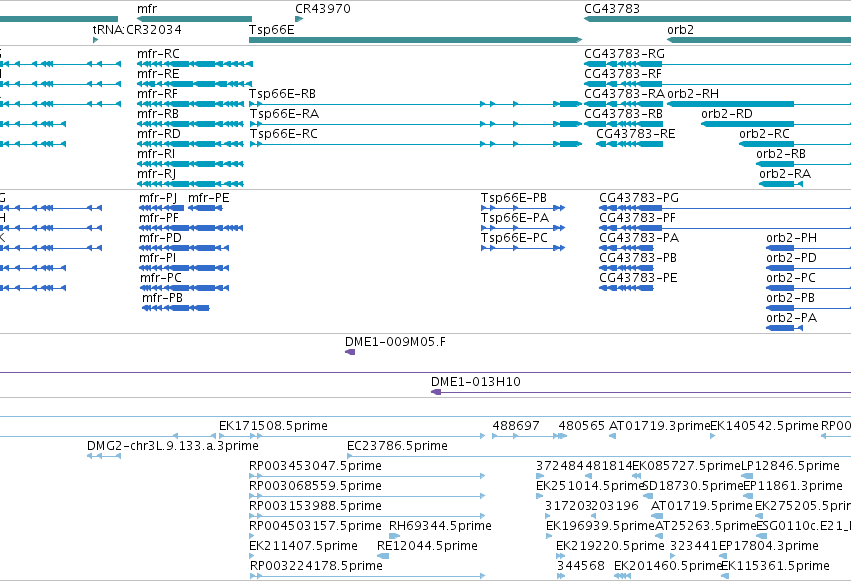The height and width of the screenshot is (581, 851).
Task: Click the purple DME1-009M05.F clone marker
Action: coord(350,352)
